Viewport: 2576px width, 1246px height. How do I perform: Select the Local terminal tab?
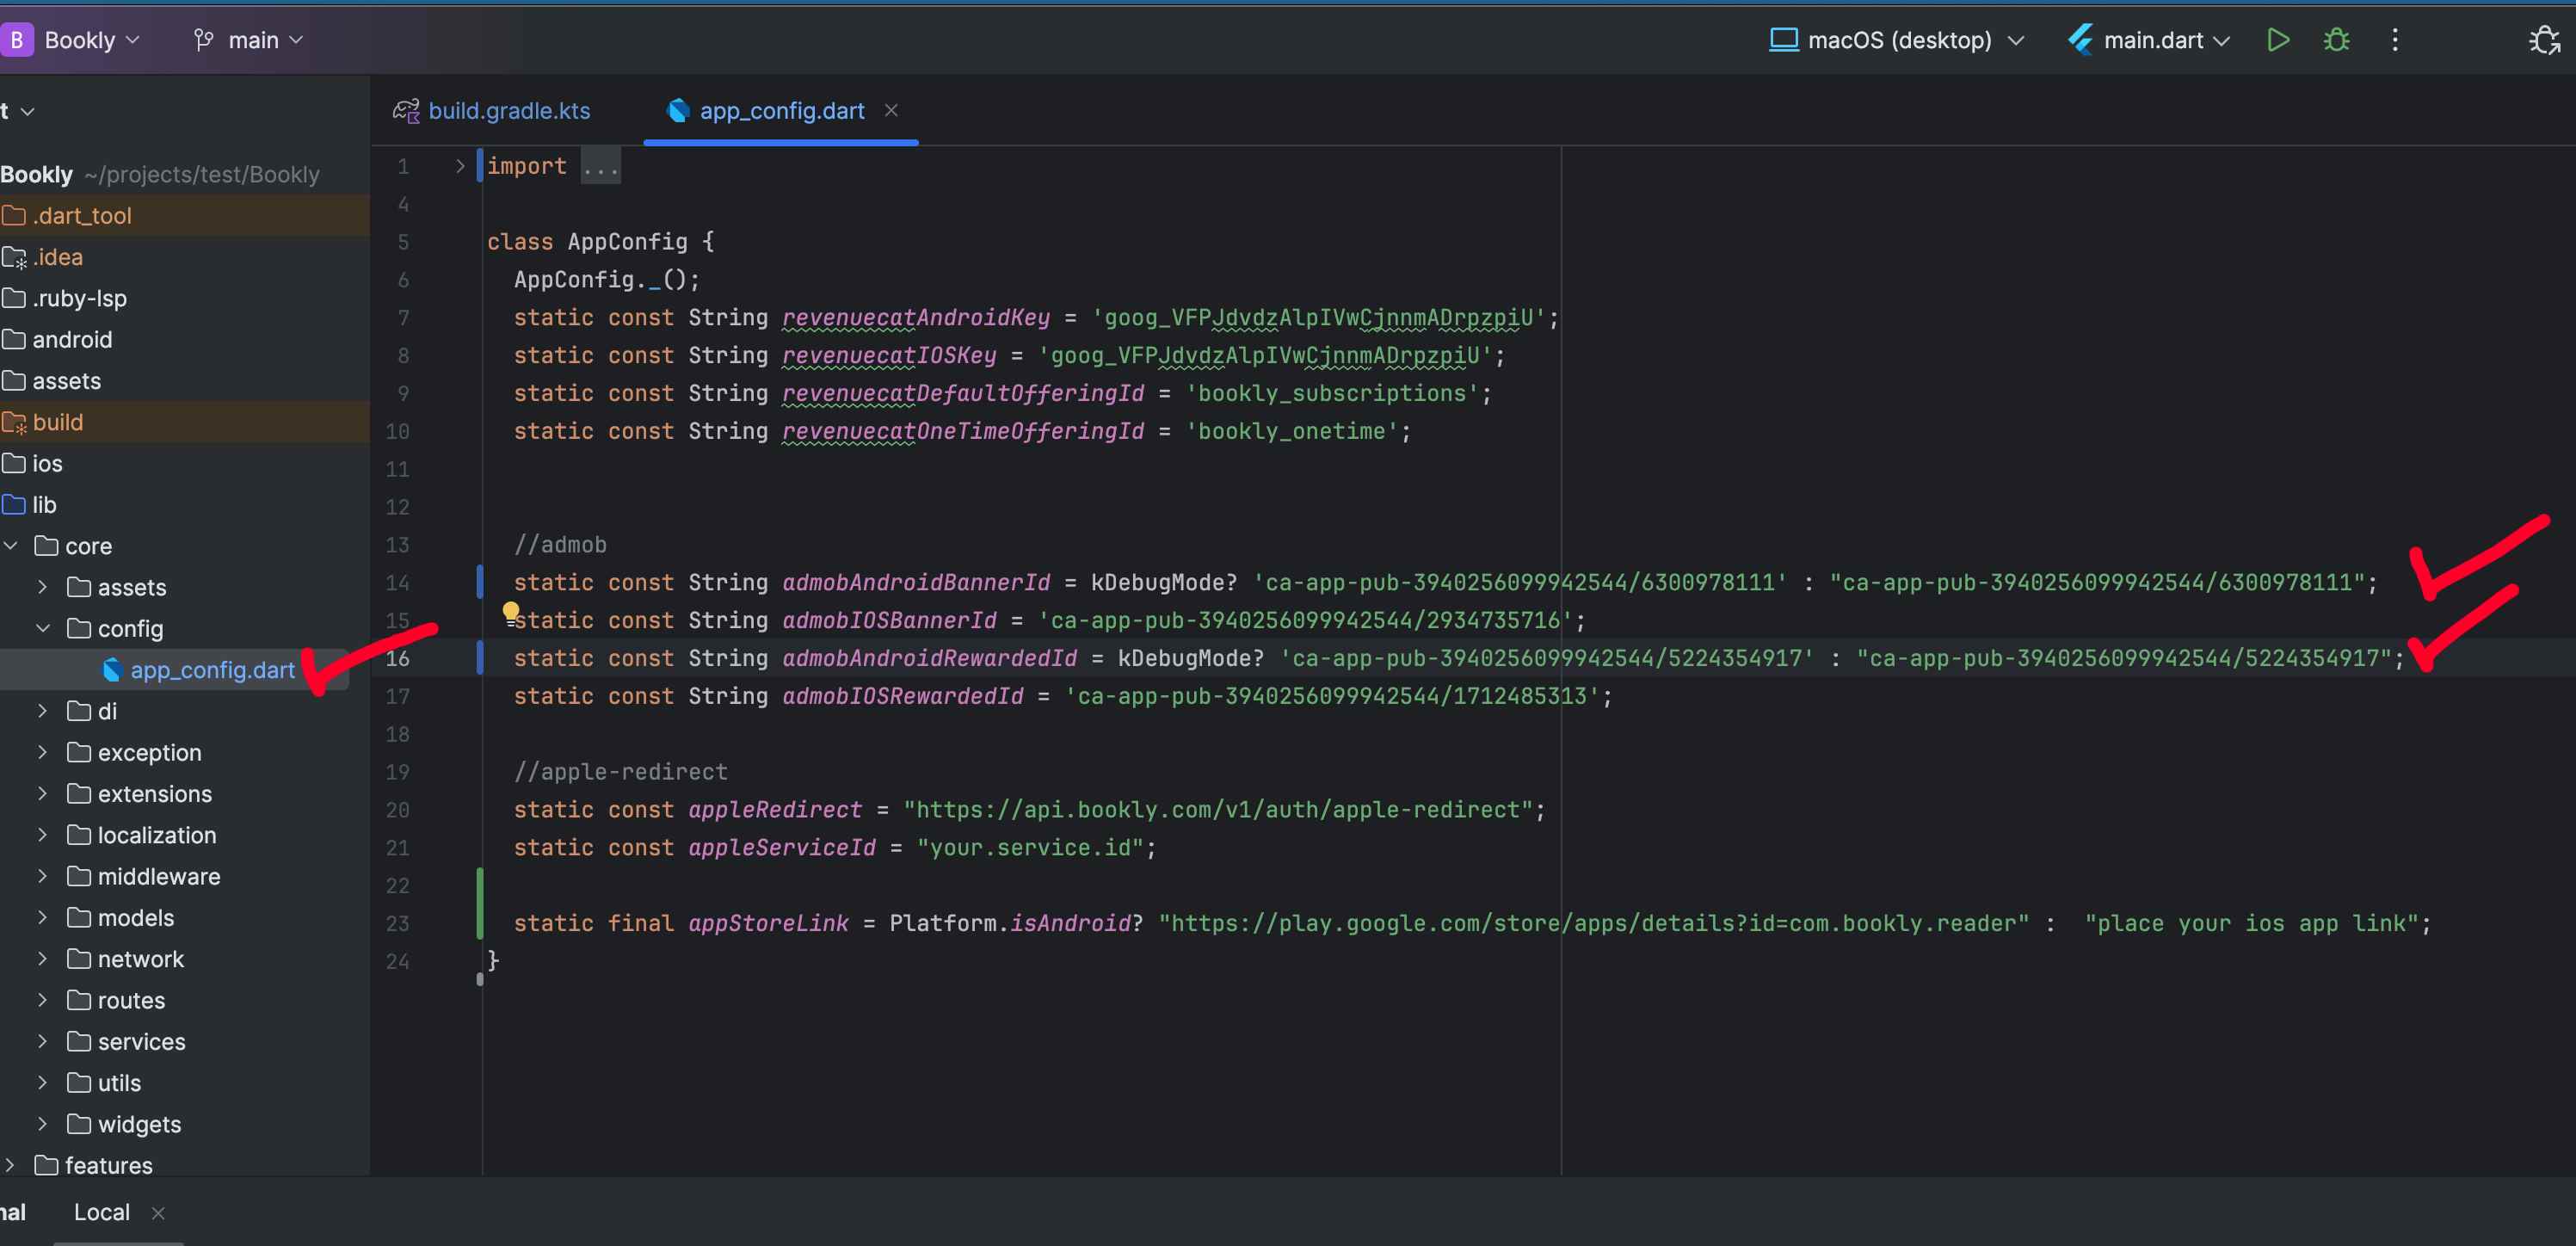pos(101,1212)
